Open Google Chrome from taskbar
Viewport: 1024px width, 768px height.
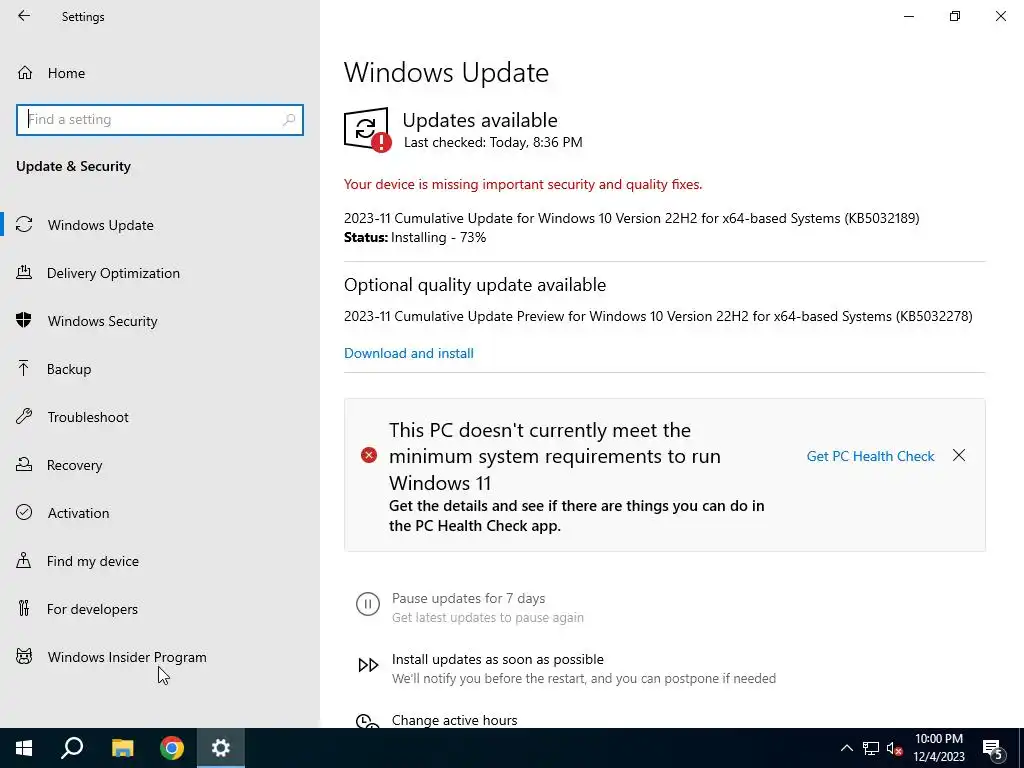click(x=172, y=748)
